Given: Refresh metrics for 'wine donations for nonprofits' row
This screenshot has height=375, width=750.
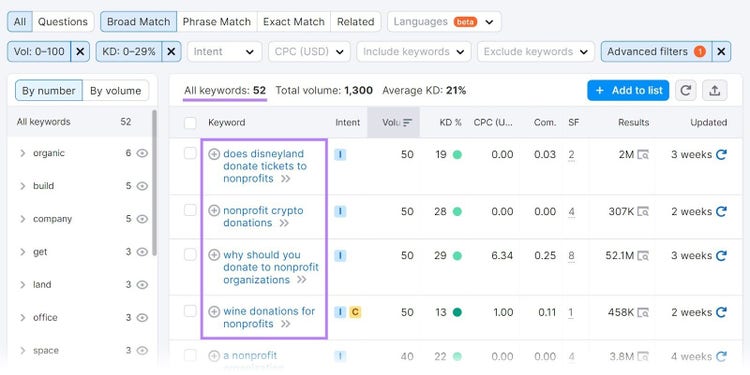Looking at the screenshot, I should 721,313.
